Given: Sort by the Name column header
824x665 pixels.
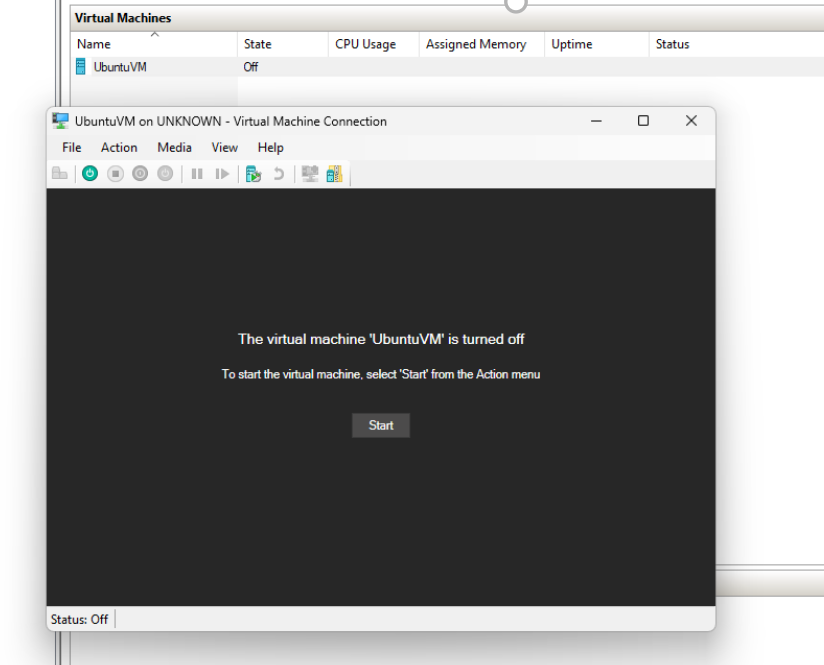Looking at the screenshot, I should [93, 44].
